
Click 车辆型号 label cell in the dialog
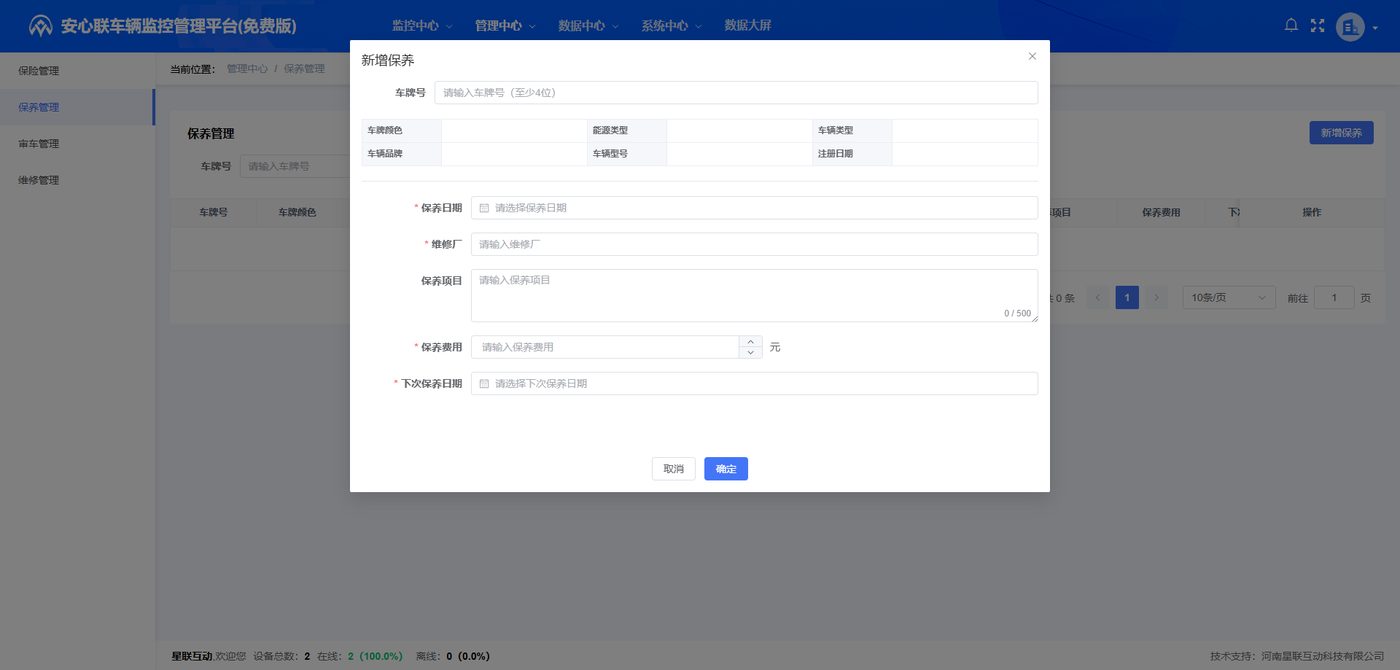coord(627,154)
